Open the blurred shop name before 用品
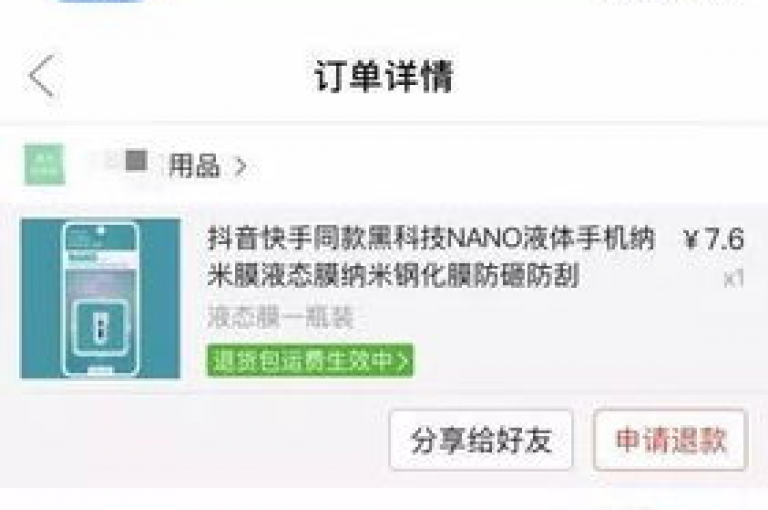768x510 pixels. tap(120, 164)
